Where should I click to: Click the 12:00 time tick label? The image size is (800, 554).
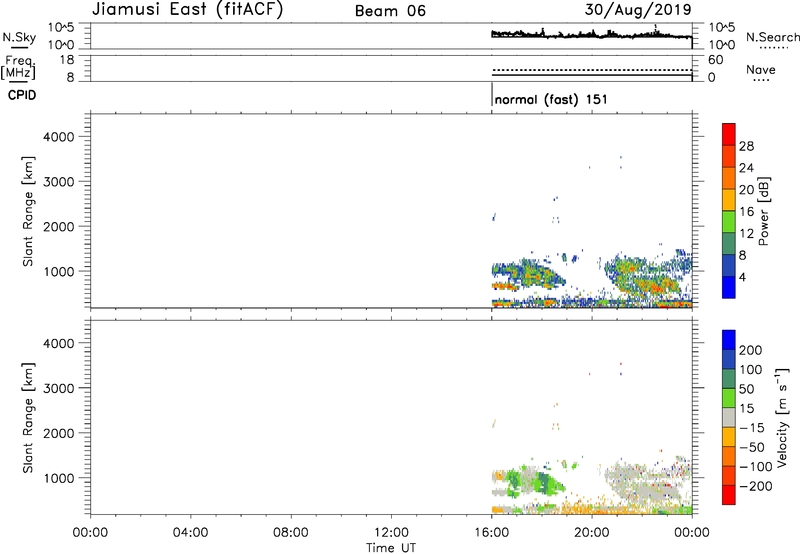[x=391, y=533]
